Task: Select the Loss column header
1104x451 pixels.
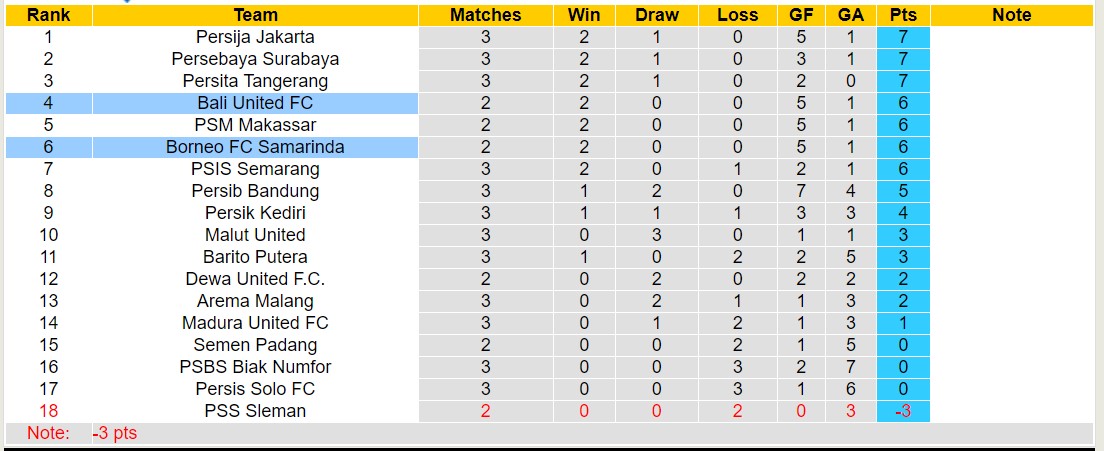Action: pos(738,15)
